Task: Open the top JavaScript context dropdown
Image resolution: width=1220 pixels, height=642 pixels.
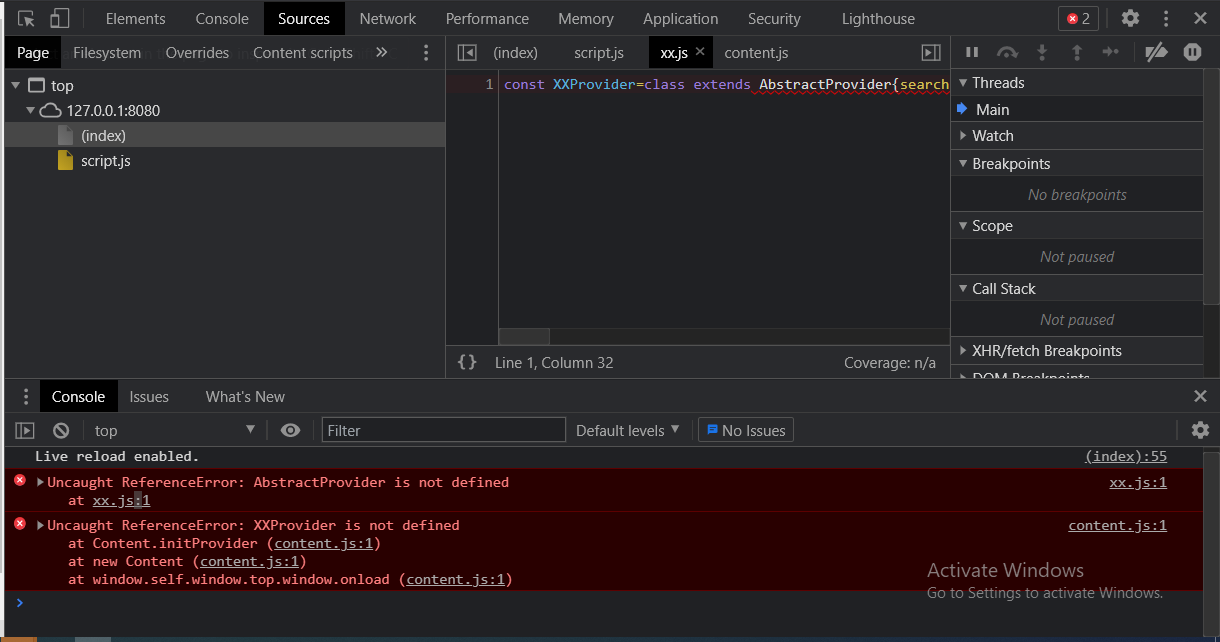Action: coord(175,430)
